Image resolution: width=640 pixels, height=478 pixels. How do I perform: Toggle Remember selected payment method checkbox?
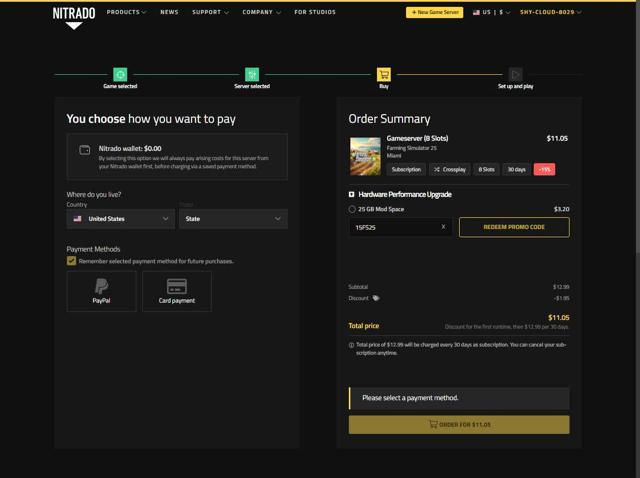71,261
